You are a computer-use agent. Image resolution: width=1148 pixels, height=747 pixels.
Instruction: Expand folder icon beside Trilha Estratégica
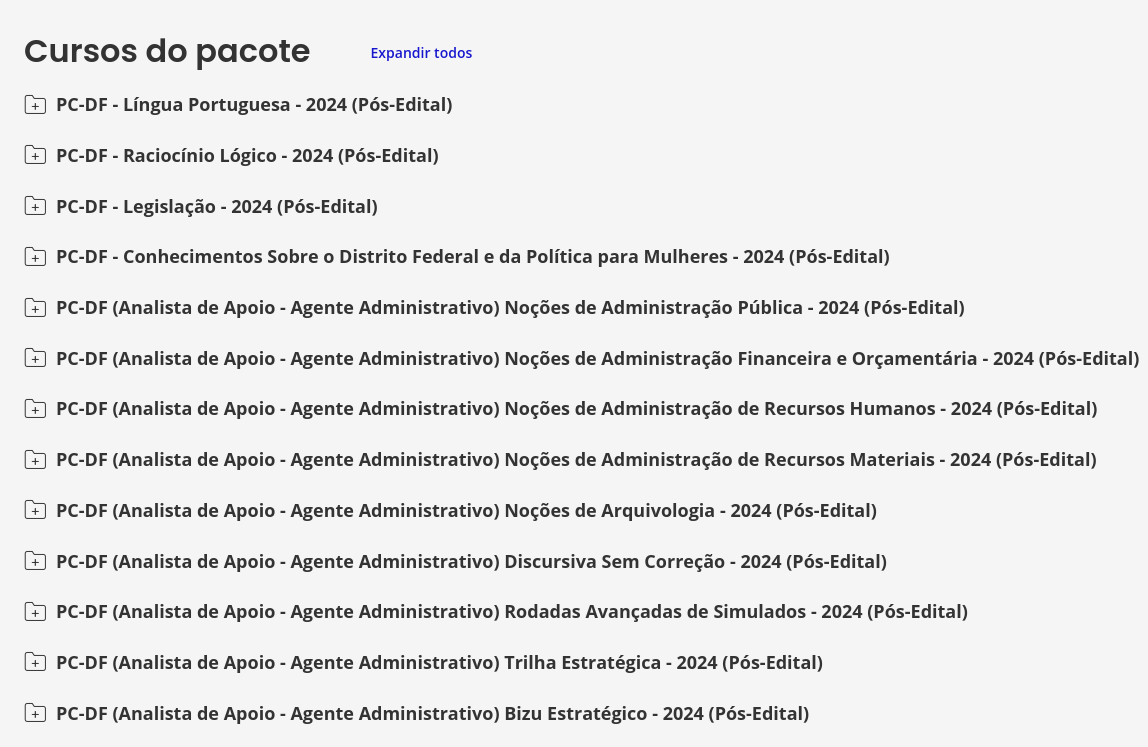coord(35,663)
